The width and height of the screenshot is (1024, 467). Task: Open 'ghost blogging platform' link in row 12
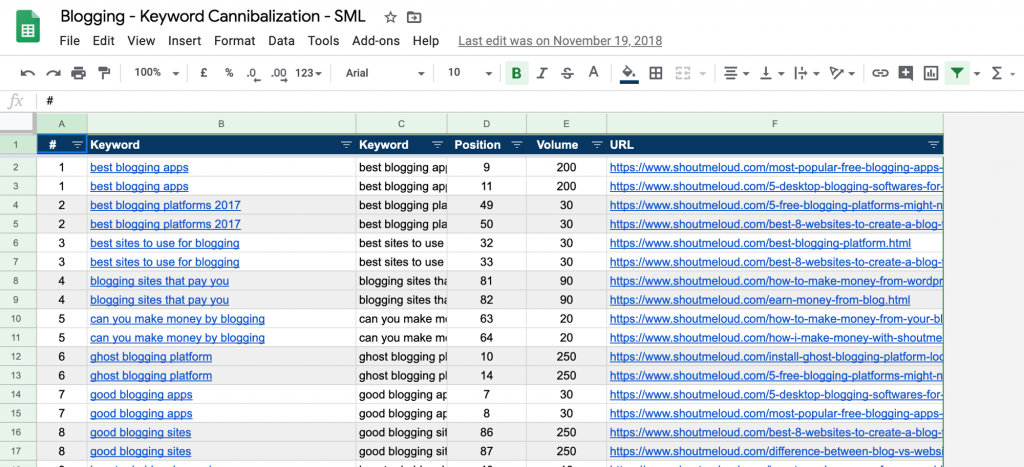pos(151,357)
